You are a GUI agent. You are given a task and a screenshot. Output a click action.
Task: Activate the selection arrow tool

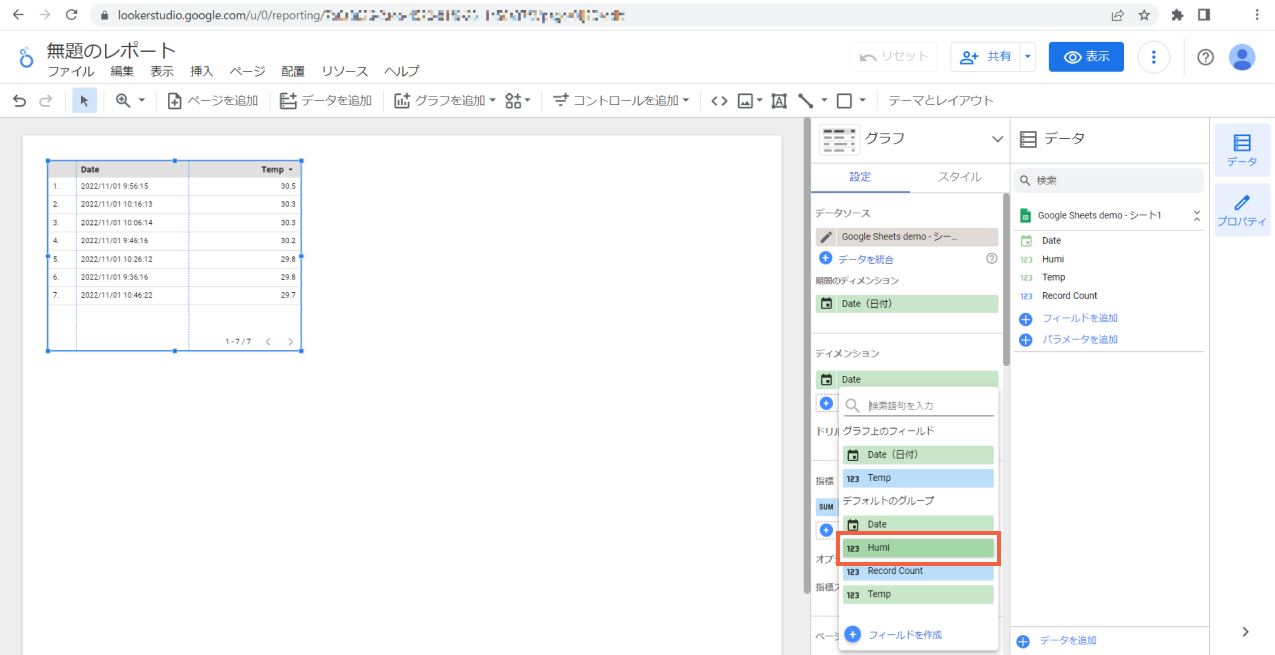tap(84, 100)
